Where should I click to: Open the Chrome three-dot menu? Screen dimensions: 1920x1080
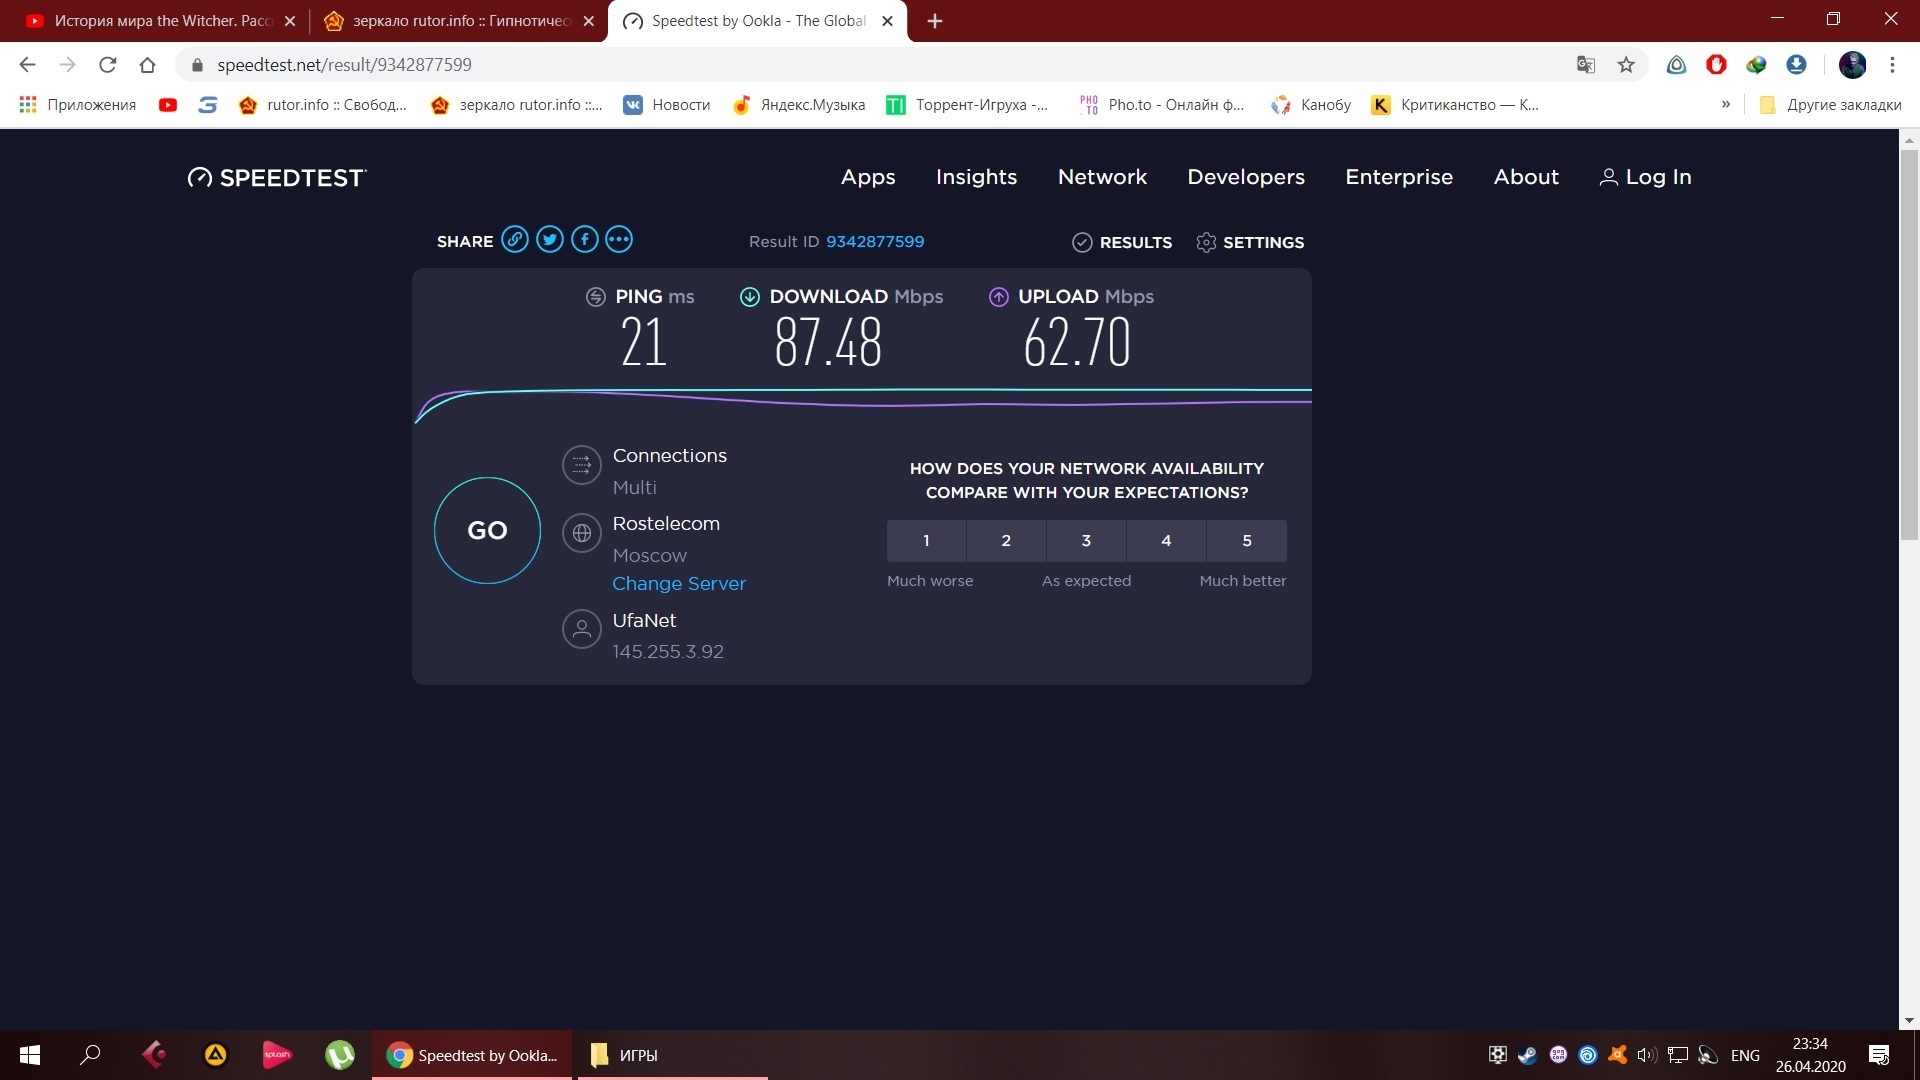pos(1892,65)
